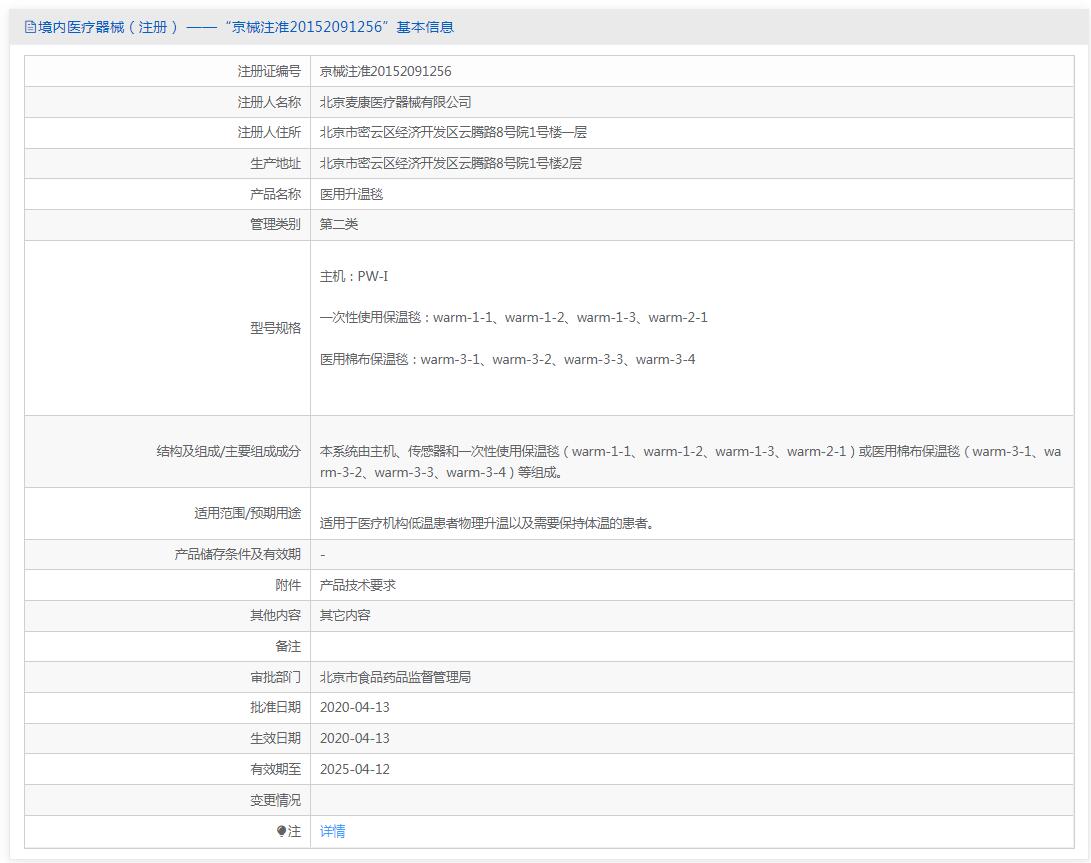Click the 注册证编号 label
The width and height of the screenshot is (1091, 863).
coord(269,71)
